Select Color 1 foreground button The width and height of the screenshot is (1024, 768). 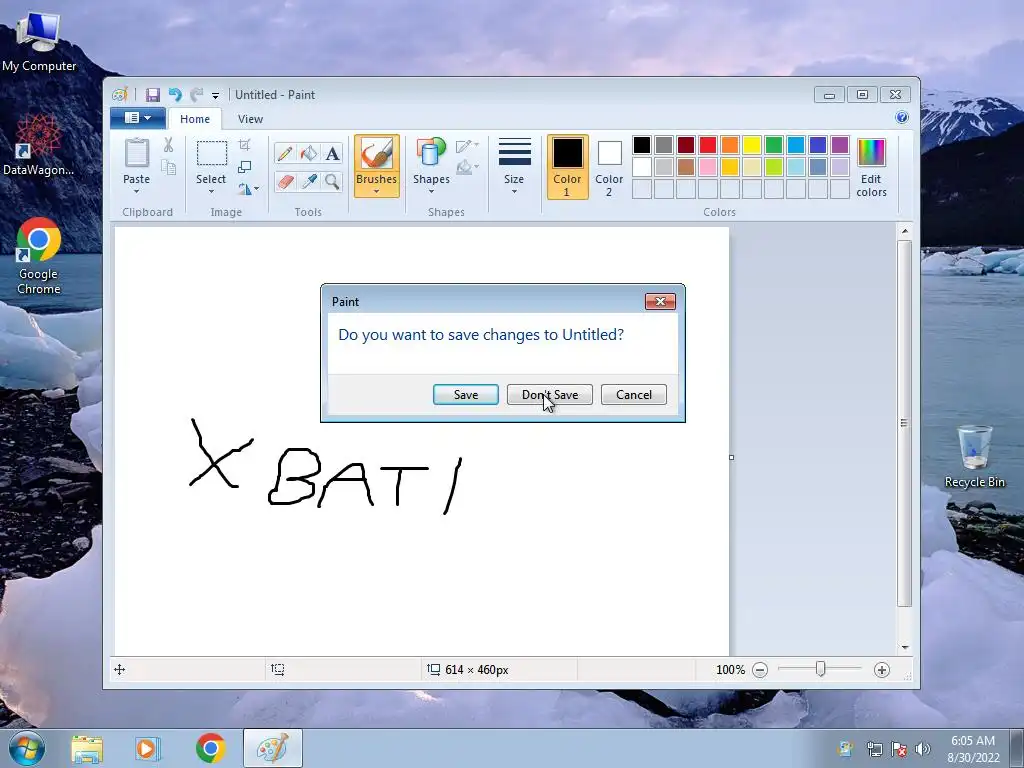click(x=567, y=167)
